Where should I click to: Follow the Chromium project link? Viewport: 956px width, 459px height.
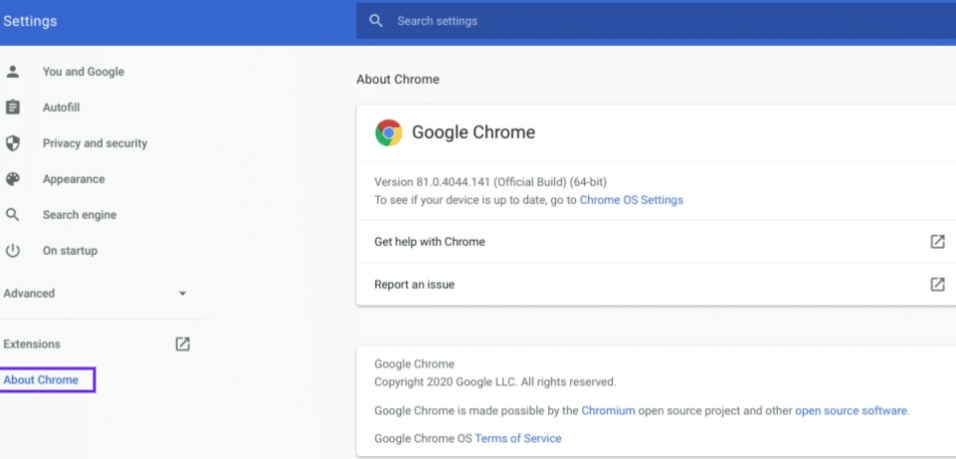point(608,411)
